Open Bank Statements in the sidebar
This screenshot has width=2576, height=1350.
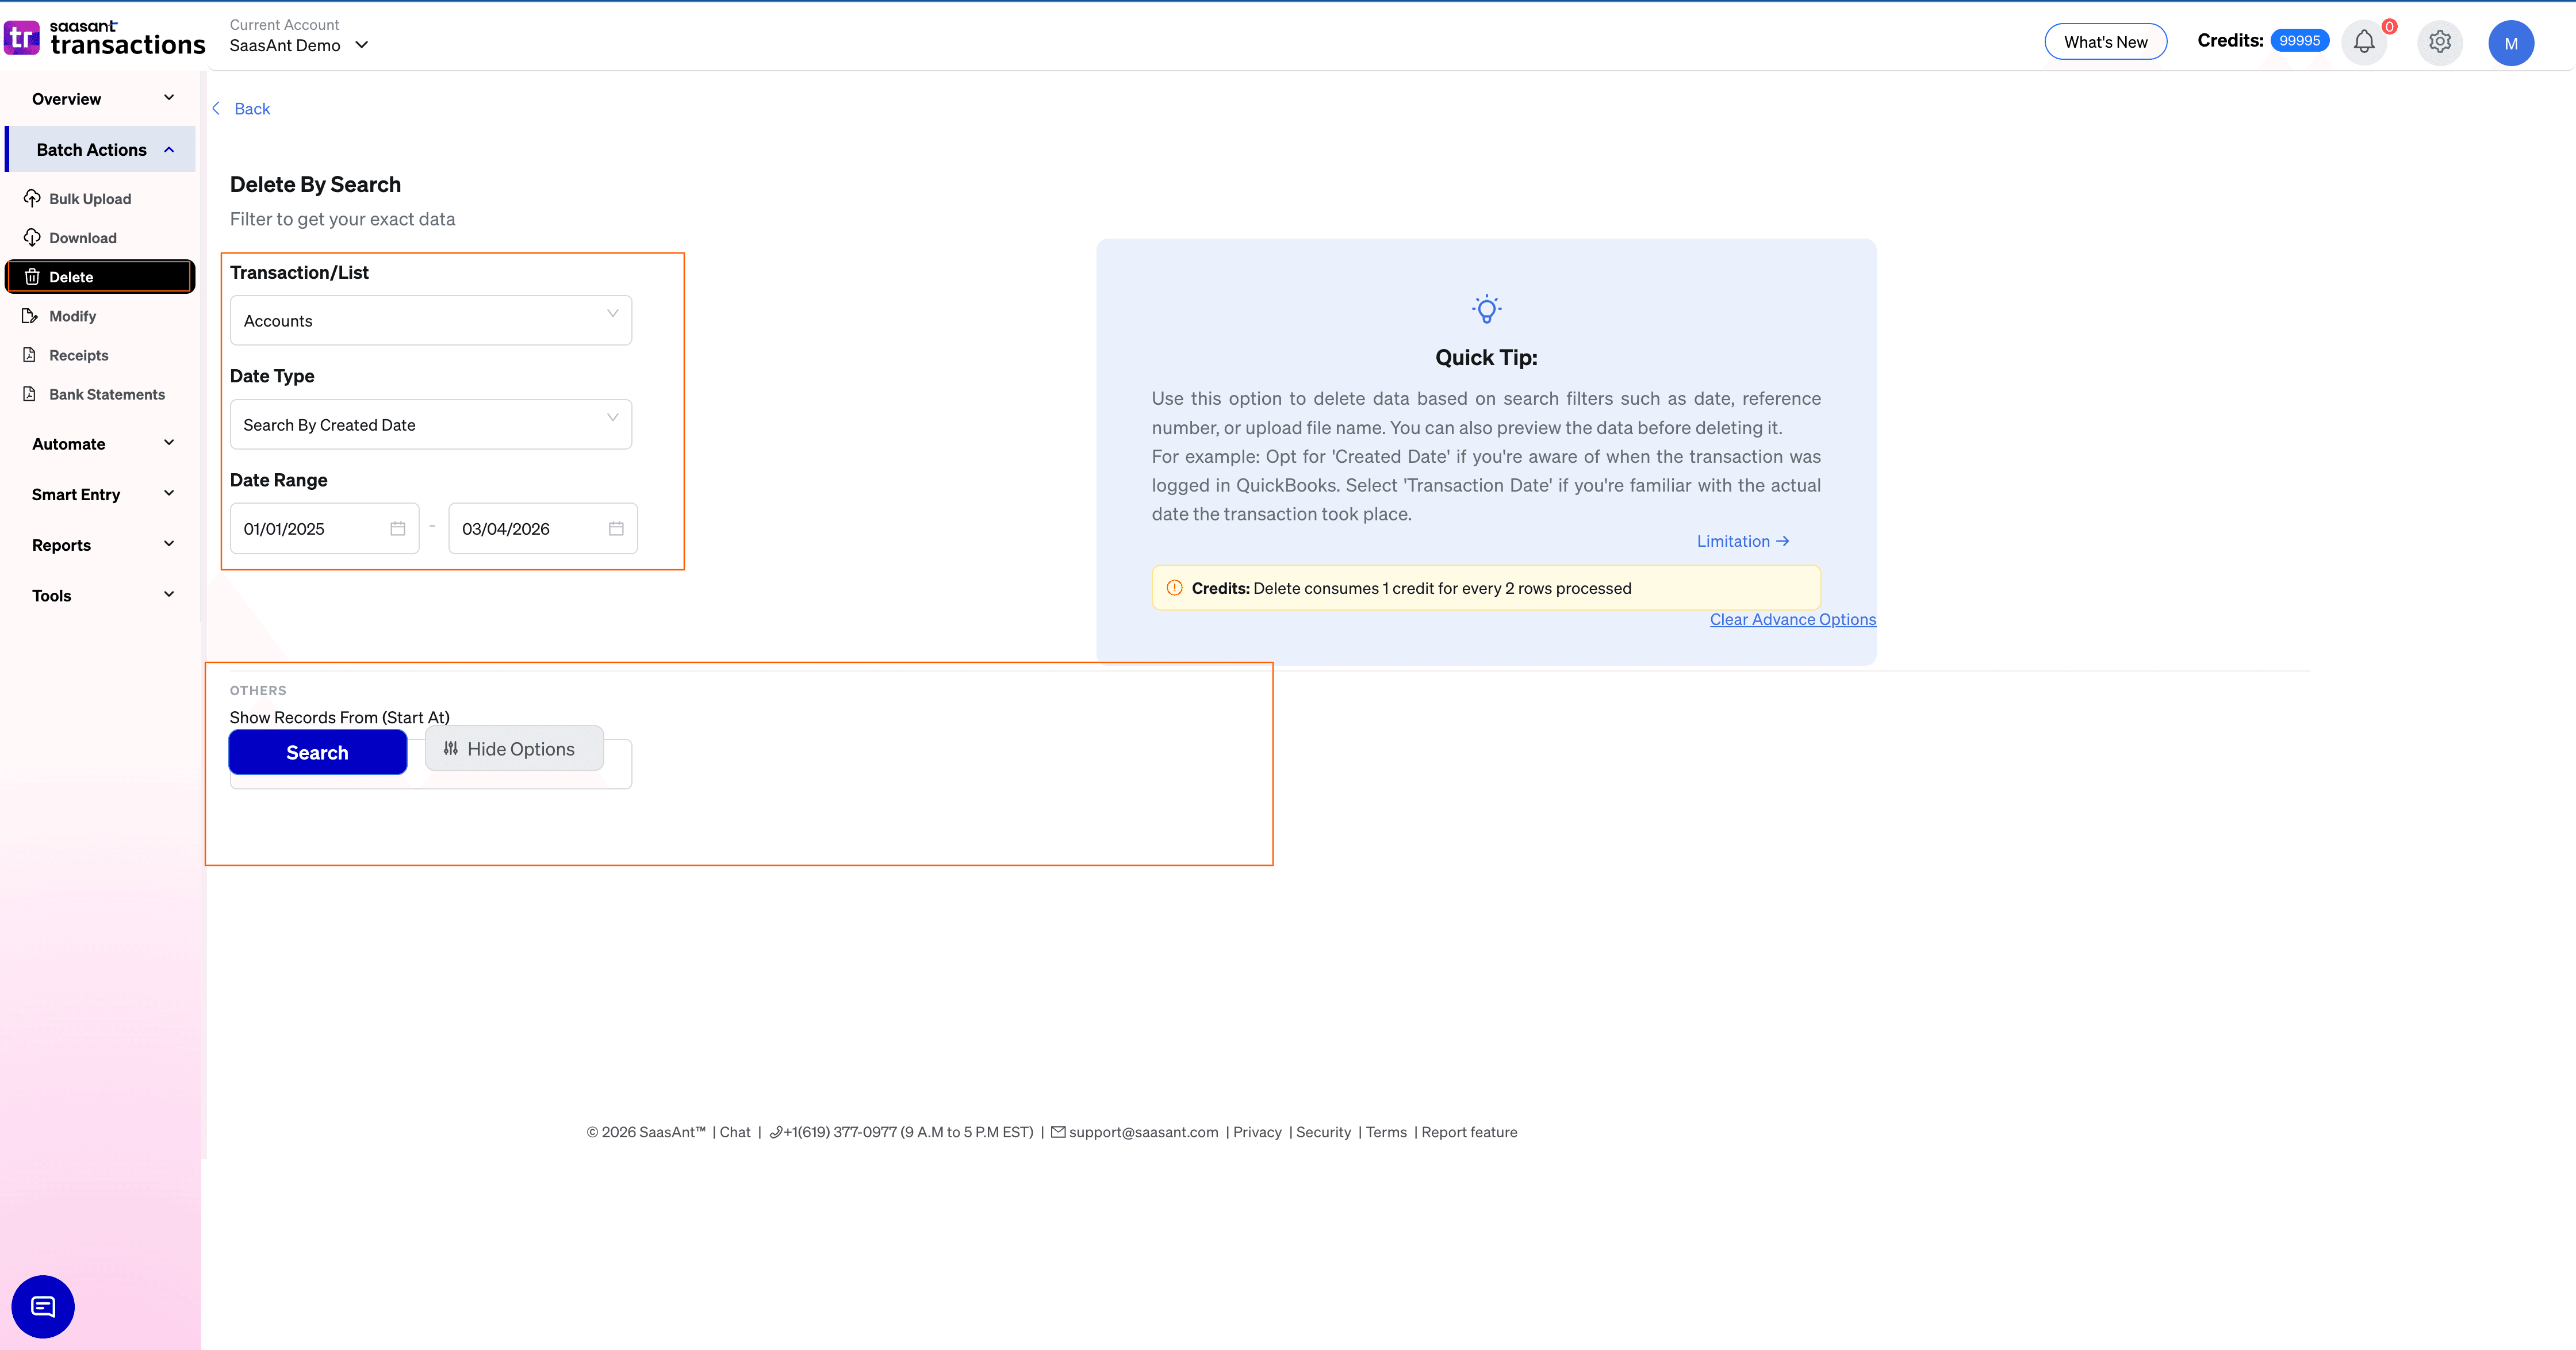[106, 394]
